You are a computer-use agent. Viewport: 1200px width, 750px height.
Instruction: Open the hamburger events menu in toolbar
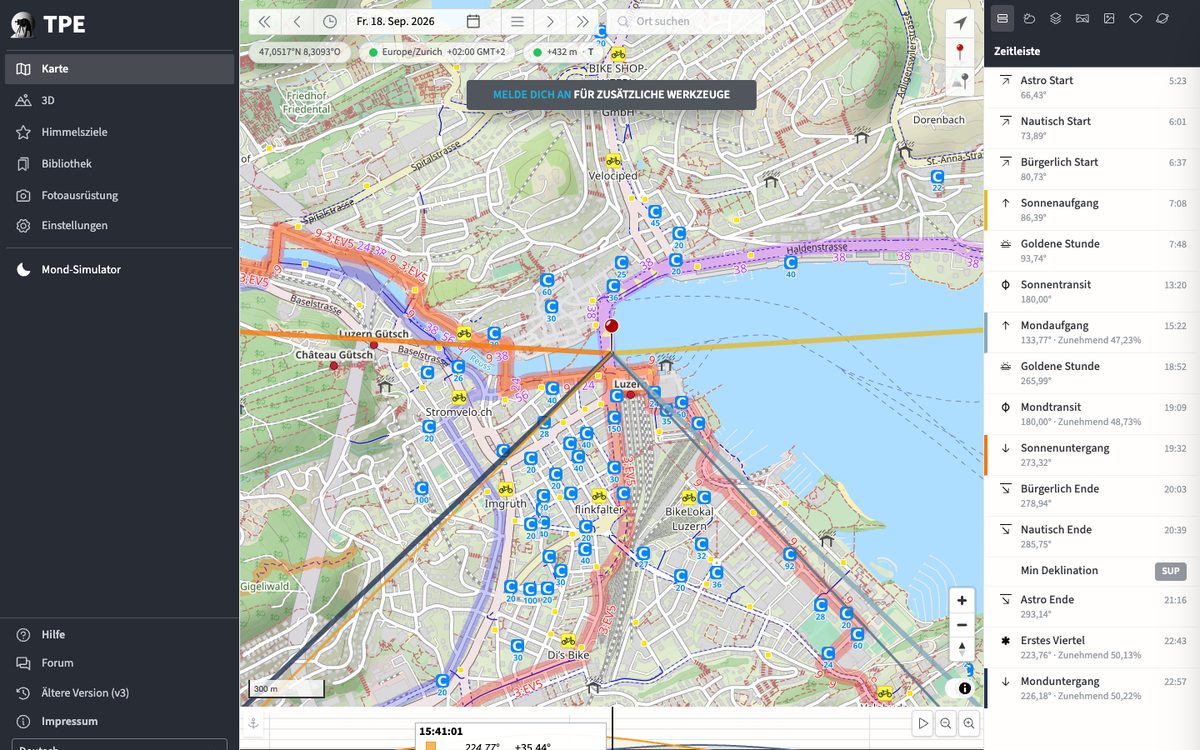click(517, 21)
